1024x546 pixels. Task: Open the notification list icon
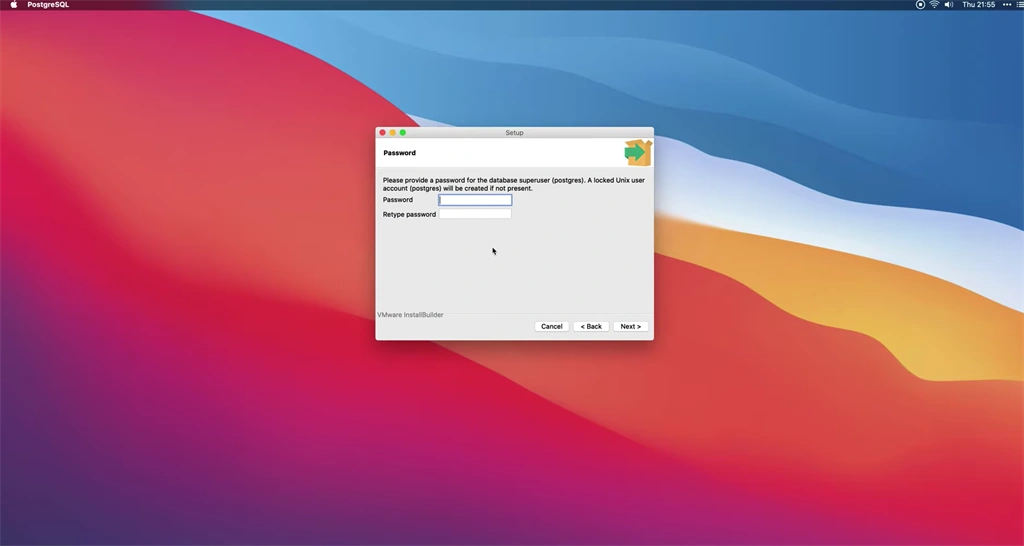[x=1020, y=5]
